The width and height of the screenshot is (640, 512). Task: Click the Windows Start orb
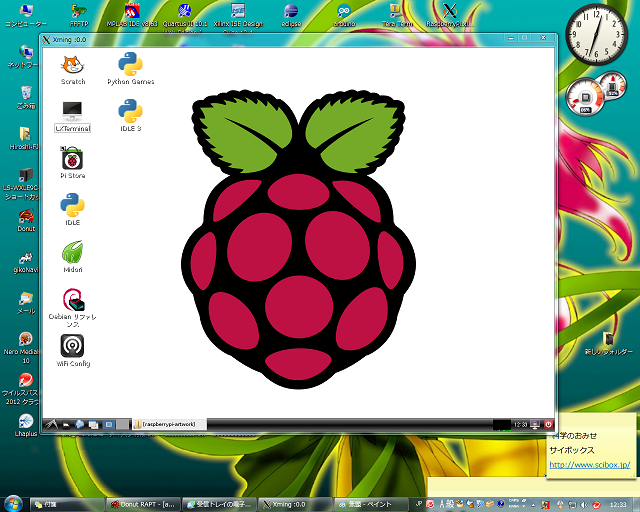pyautogui.click(x=13, y=504)
